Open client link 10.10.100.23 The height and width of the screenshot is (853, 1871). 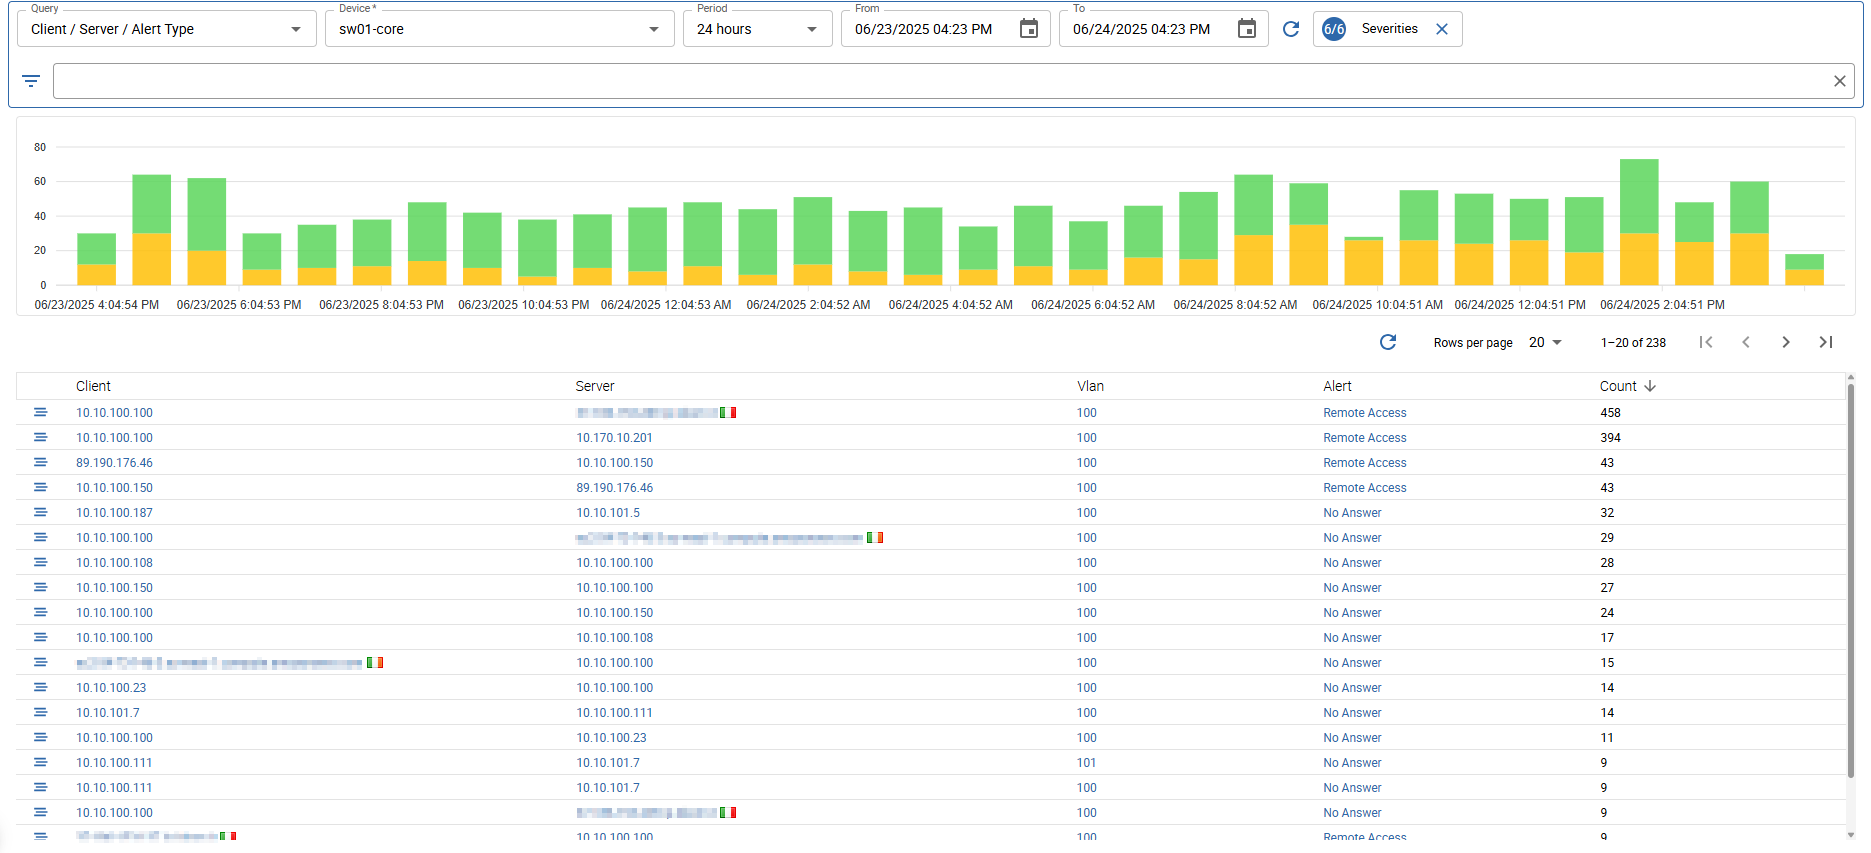click(111, 688)
